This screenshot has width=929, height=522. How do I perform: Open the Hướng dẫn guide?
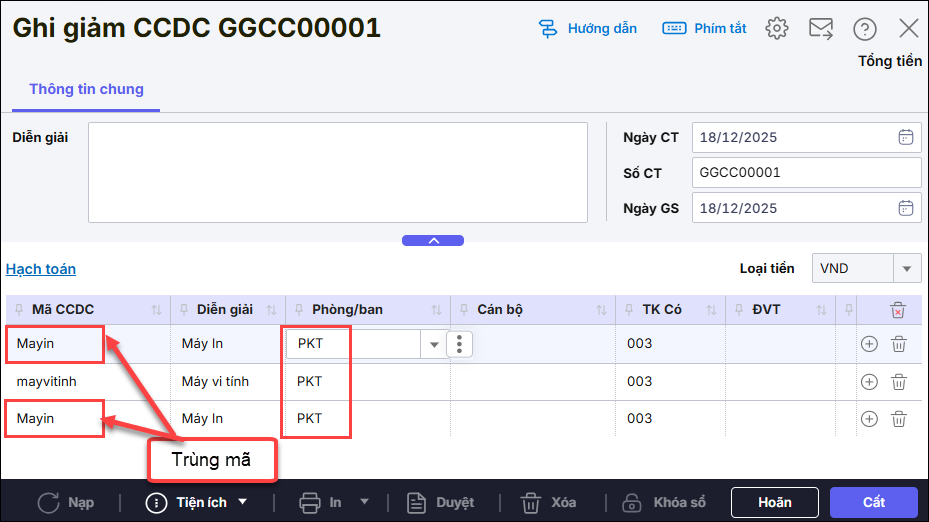pos(587,28)
